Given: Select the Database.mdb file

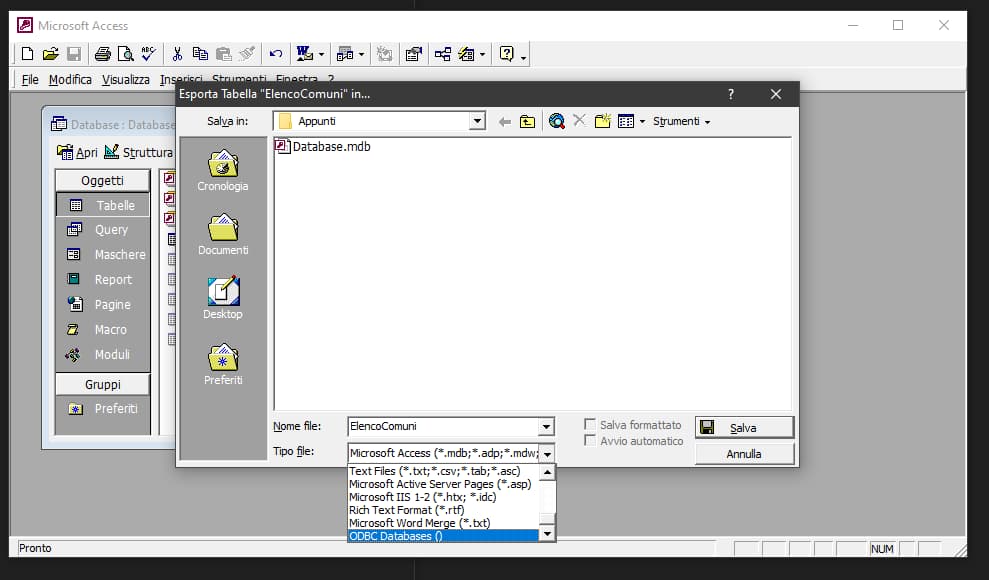Looking at the screenshot, I should 323,146.
